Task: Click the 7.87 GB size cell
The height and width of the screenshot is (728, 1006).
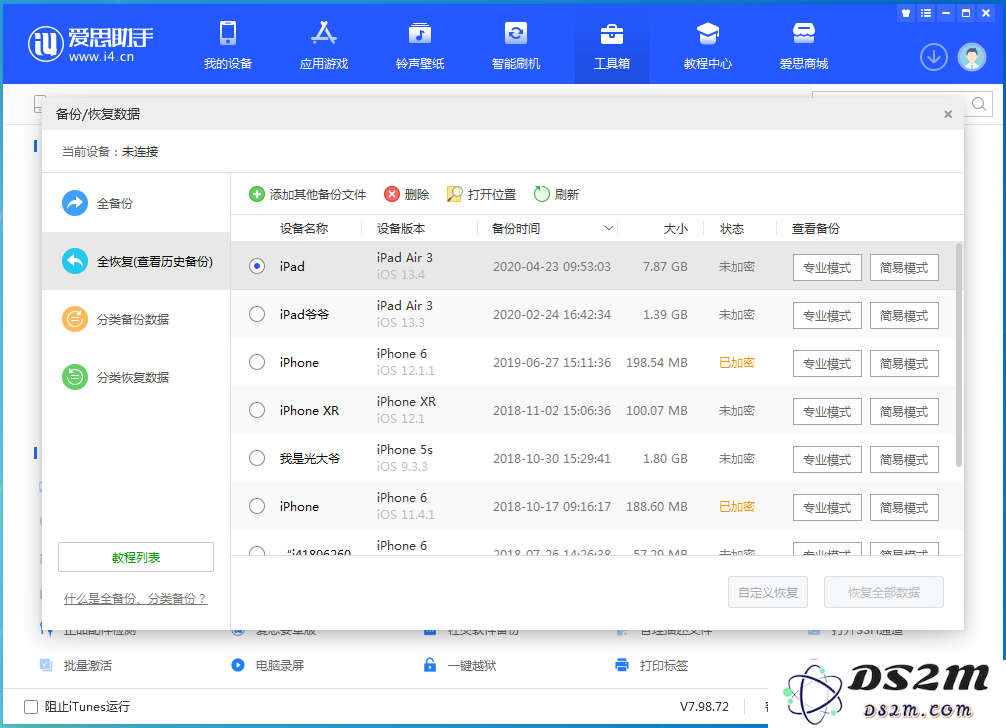Action: pos(665,266)
